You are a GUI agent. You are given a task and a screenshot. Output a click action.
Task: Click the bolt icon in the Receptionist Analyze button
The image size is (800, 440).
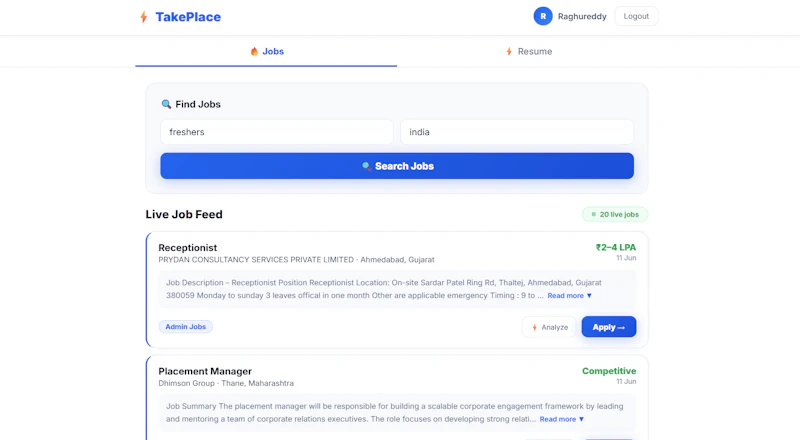534,327
